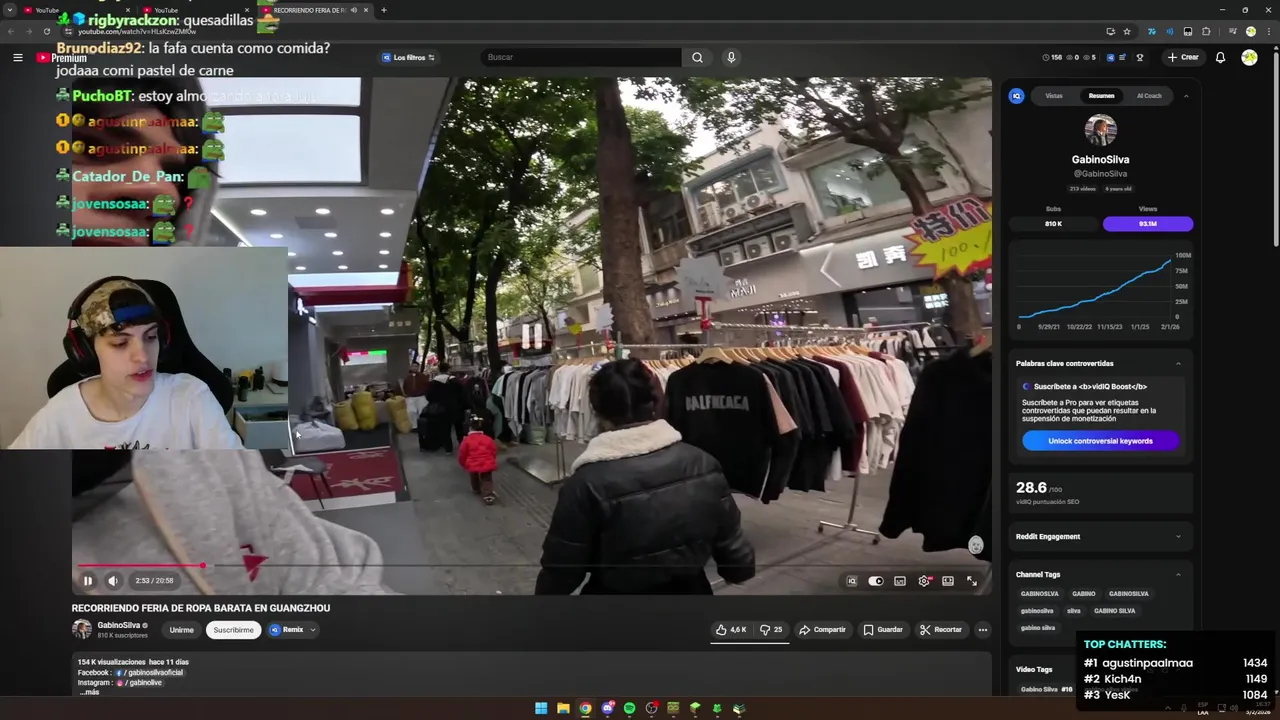This screenshot has width=1280, height=720.
Task: Seek on the video progress bar
Action: click(x=532, y=566)
